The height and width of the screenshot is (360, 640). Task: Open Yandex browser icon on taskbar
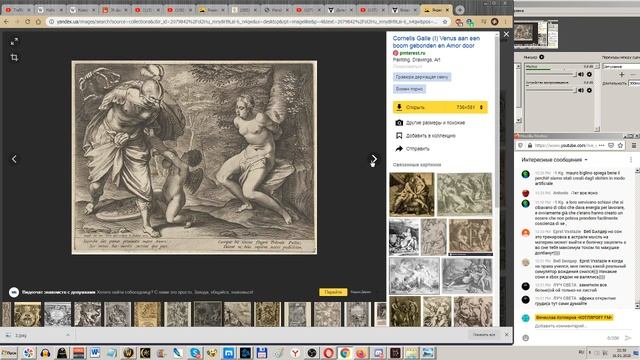click(295, 352)
